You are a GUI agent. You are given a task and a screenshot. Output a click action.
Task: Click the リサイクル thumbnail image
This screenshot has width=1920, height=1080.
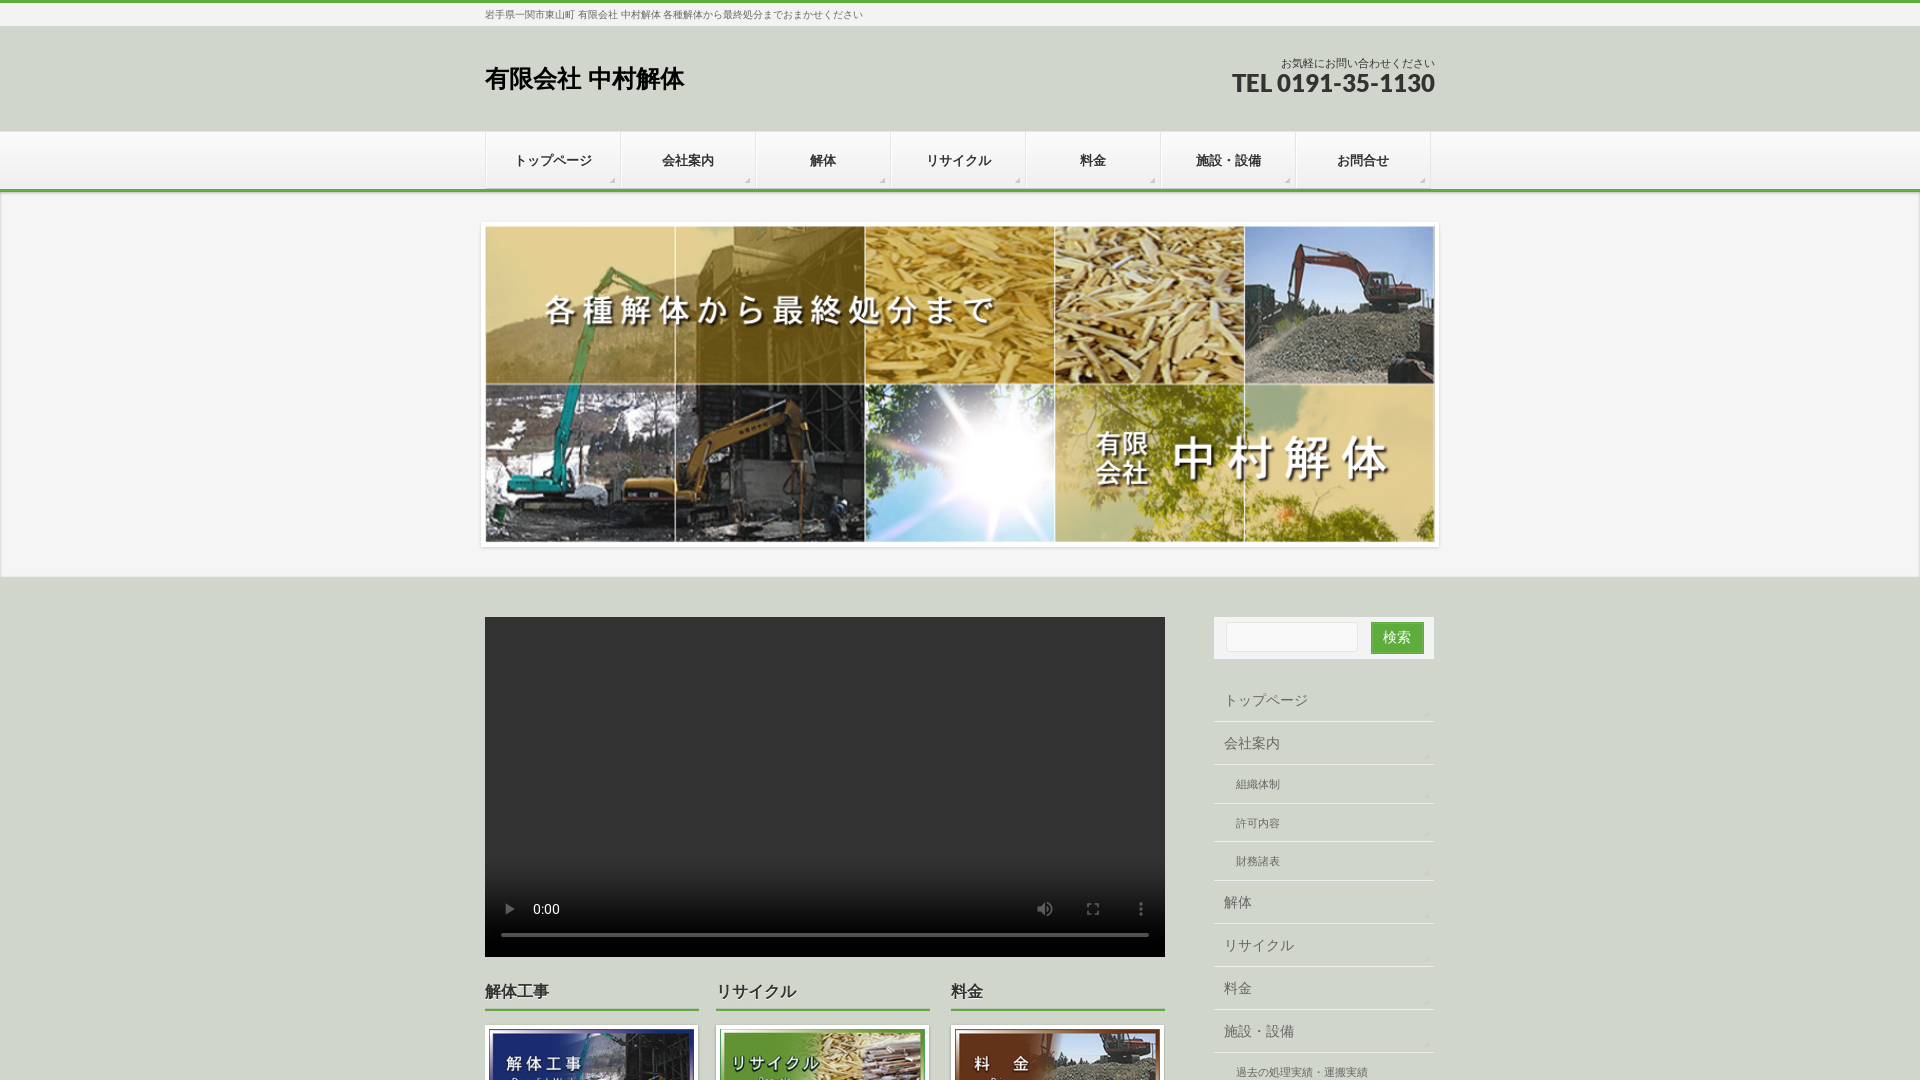[822, 1055]
